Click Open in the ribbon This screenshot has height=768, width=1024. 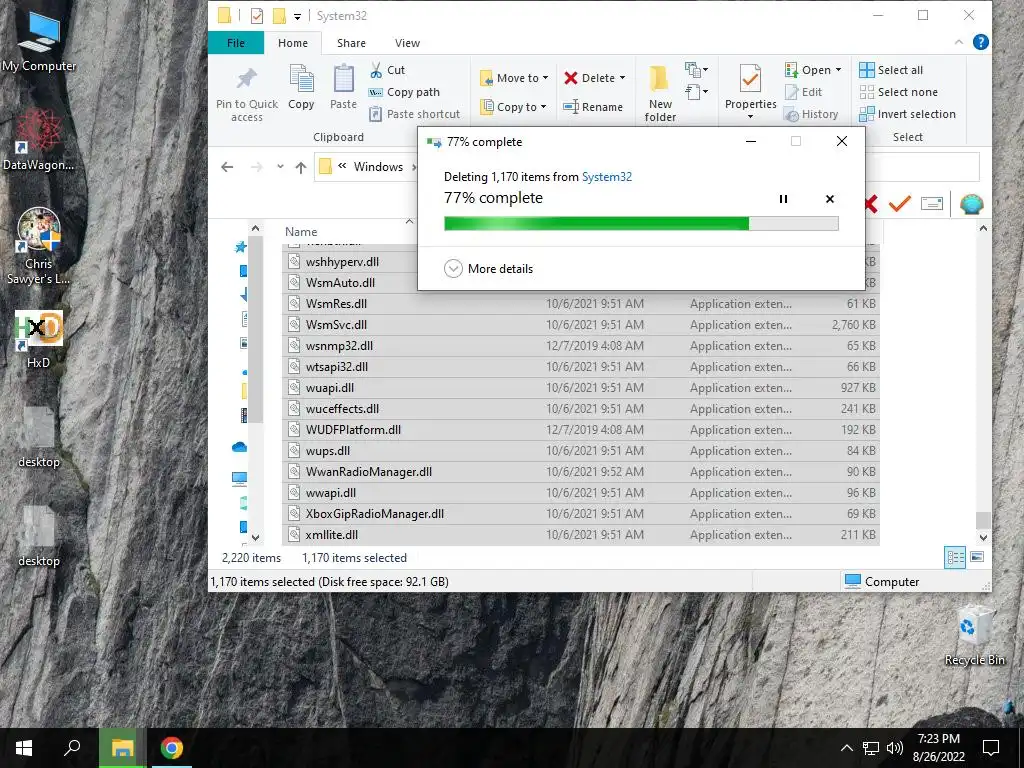point(808,70)
